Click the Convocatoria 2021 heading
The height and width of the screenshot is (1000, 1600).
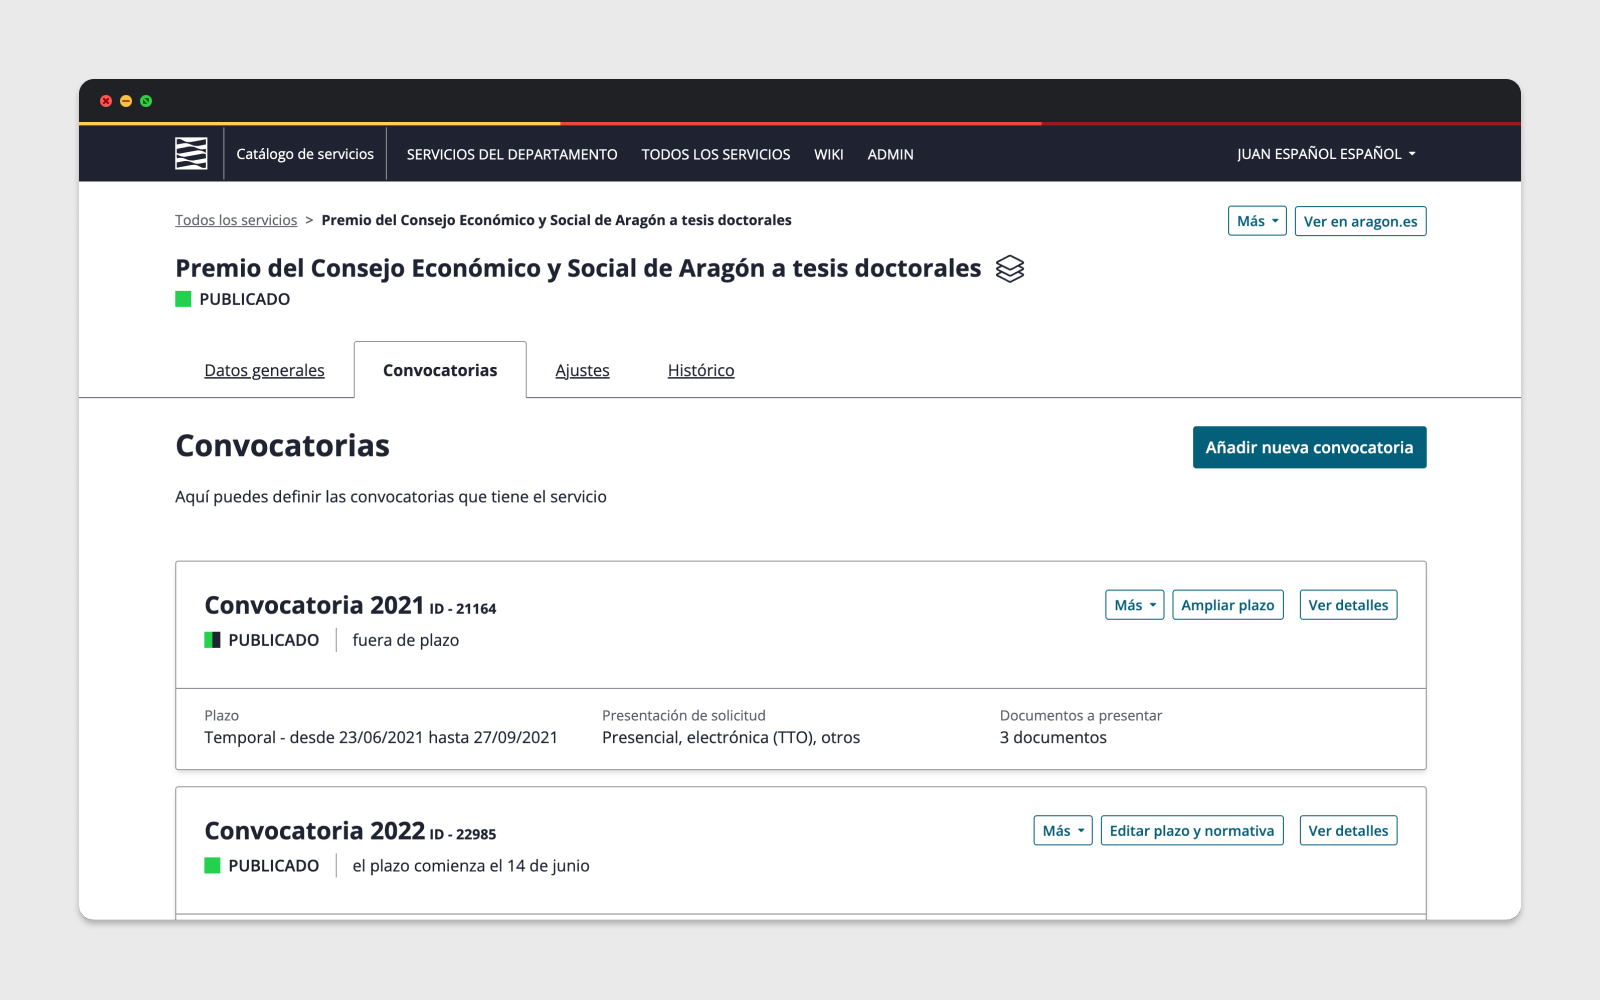[x=314, y=605]
